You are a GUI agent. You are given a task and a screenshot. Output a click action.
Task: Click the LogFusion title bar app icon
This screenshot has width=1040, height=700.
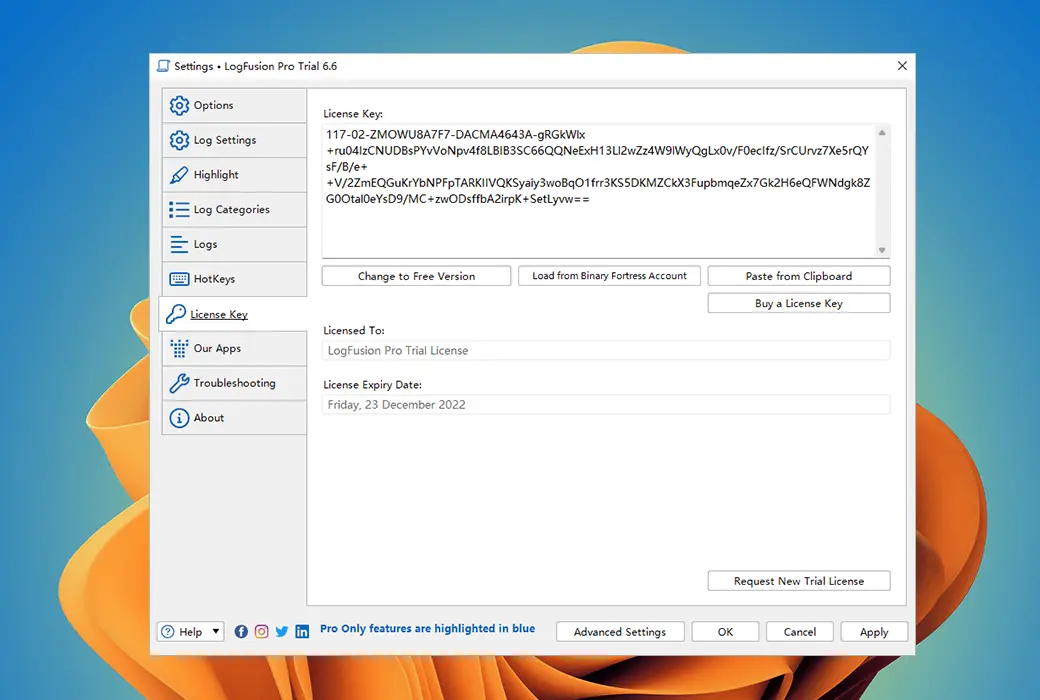pos(163,66)
